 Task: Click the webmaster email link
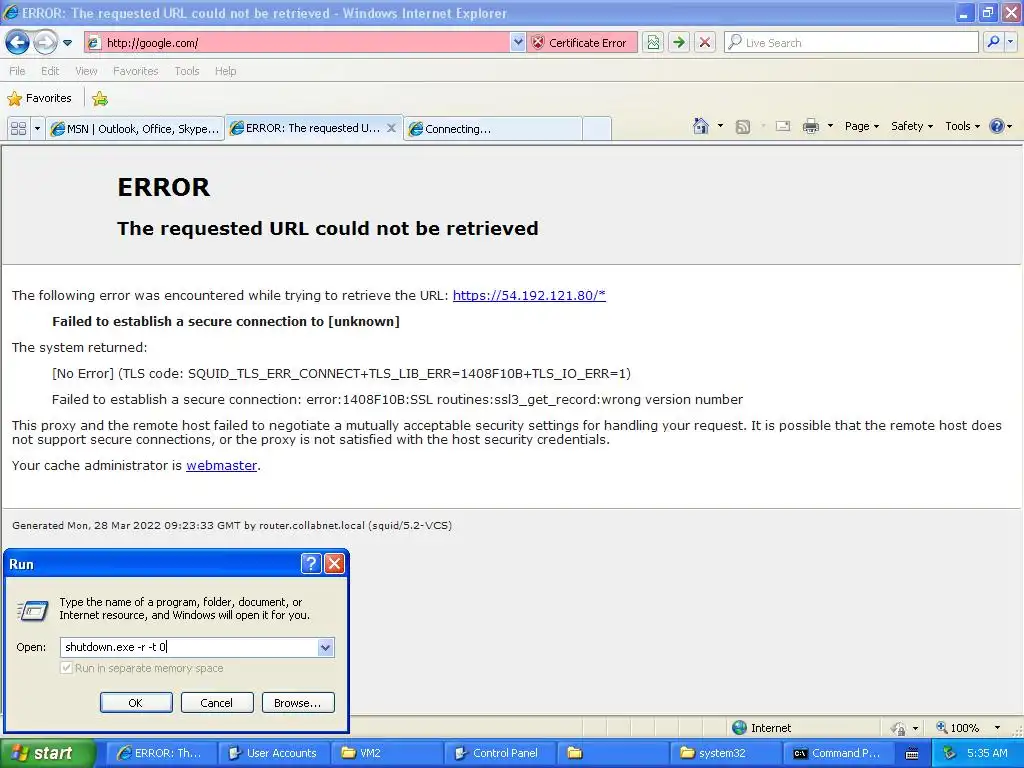[x=221, y=466]
